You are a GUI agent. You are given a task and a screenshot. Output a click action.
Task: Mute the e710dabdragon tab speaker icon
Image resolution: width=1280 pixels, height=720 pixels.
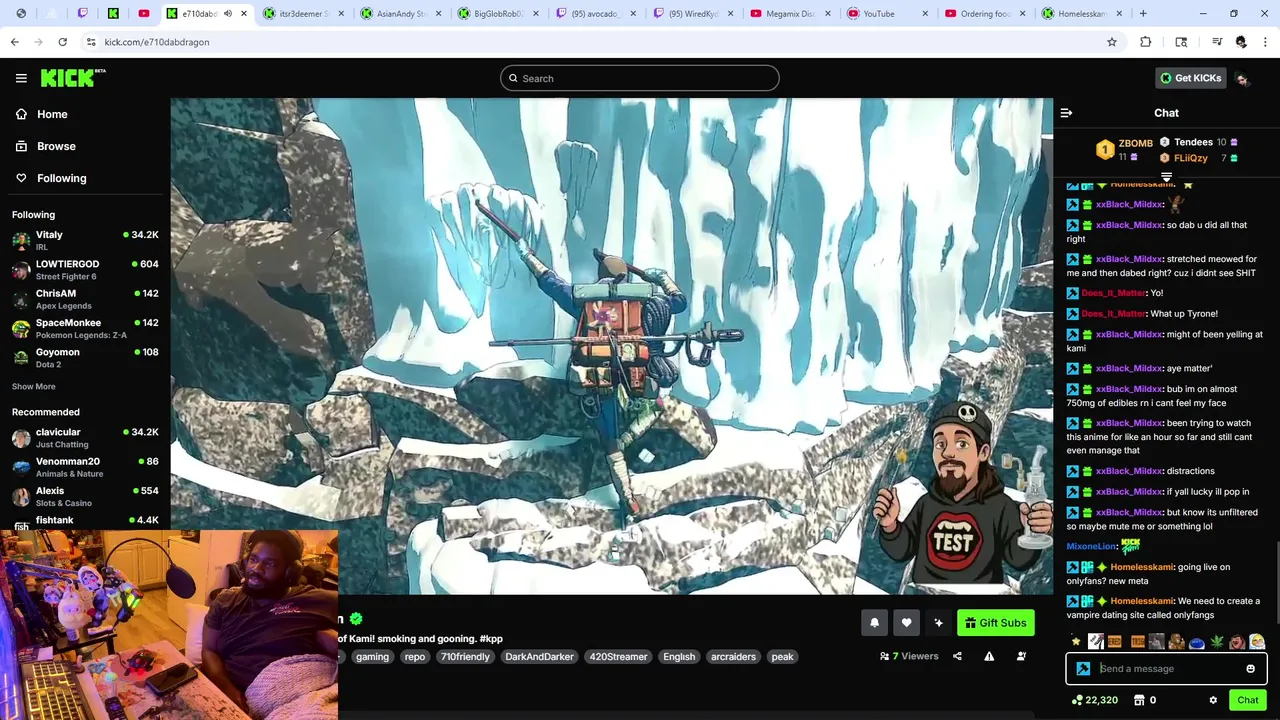pos(228,14)
